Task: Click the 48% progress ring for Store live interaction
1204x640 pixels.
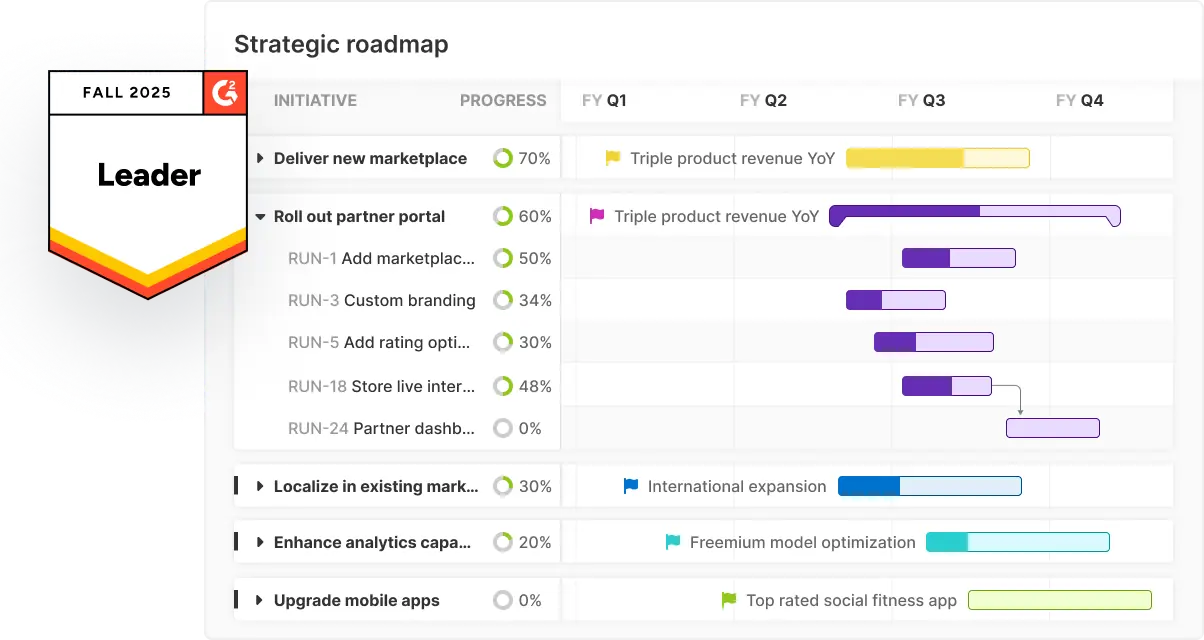Action: 504,386
